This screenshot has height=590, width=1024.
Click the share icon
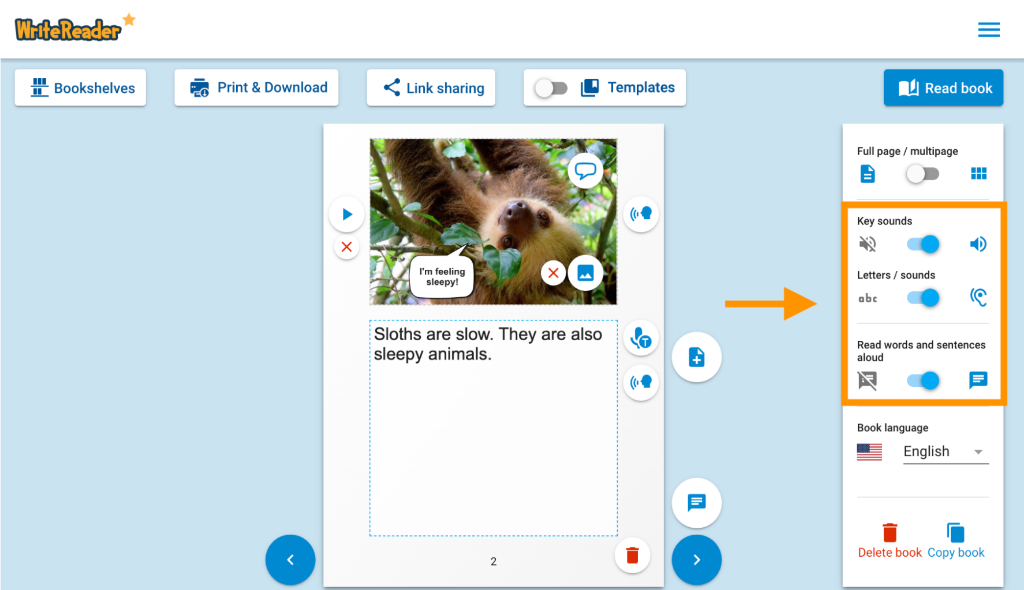[x=391, y=88]
